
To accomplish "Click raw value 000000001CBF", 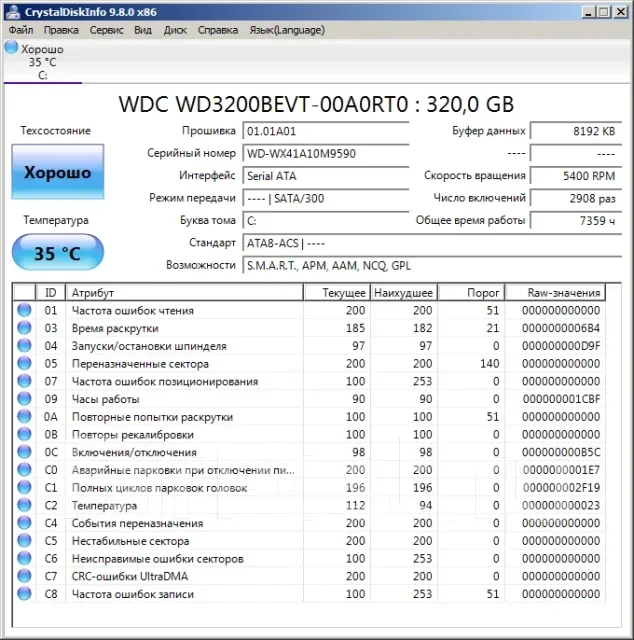I will pos(561,399).
